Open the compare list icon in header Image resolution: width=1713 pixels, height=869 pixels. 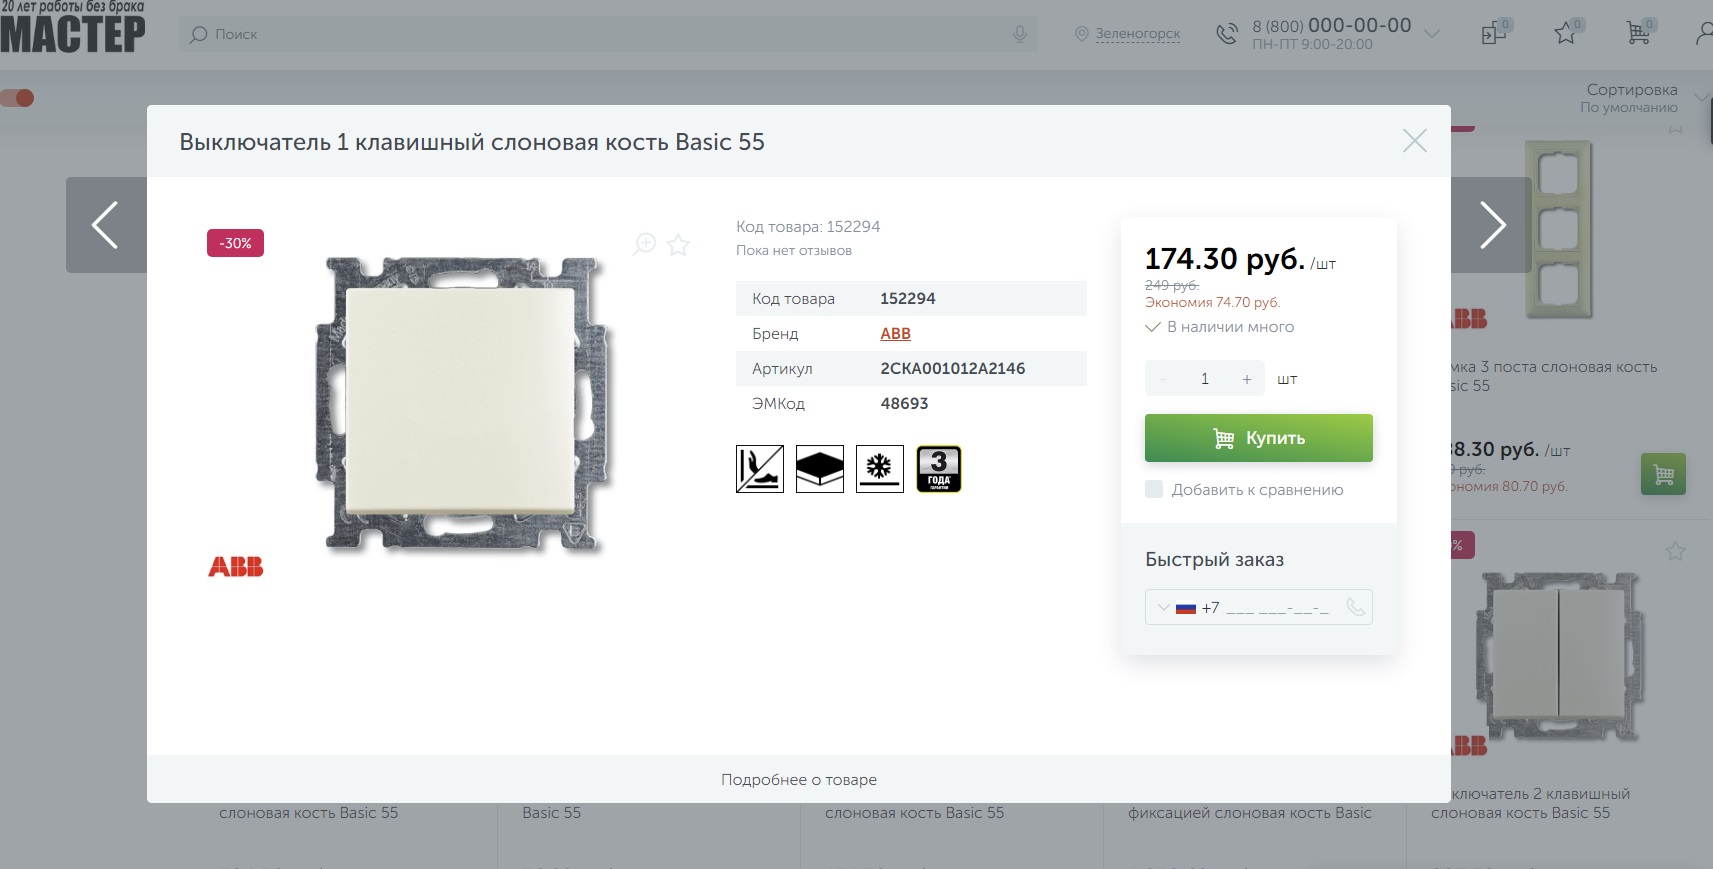tap(1494, 33)
